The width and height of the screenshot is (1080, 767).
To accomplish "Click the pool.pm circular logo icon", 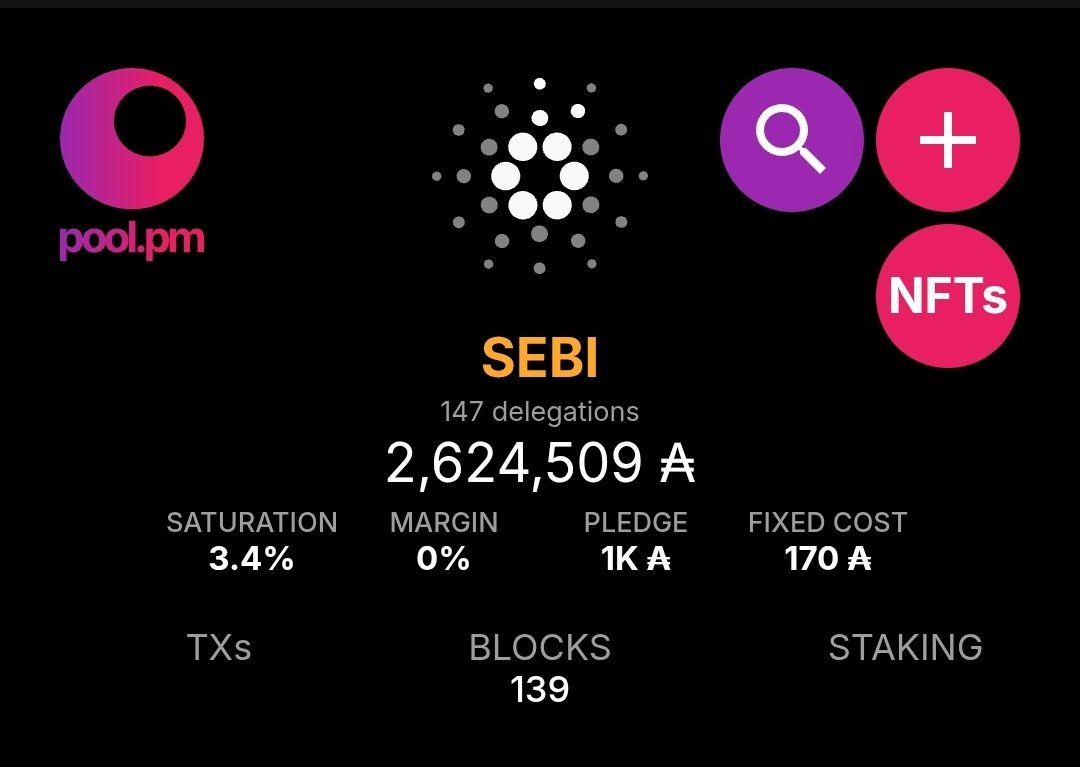I will coord(132,138).
